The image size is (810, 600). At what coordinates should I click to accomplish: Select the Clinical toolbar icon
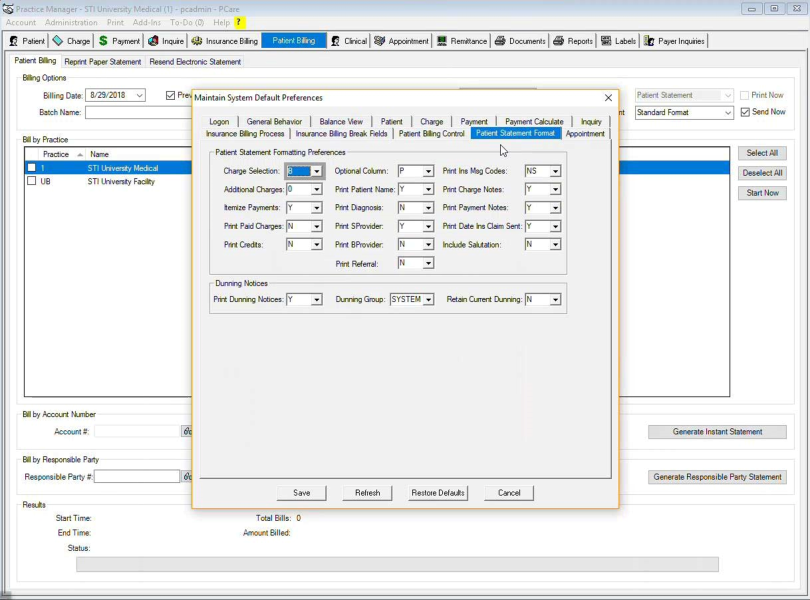(335, 41)
